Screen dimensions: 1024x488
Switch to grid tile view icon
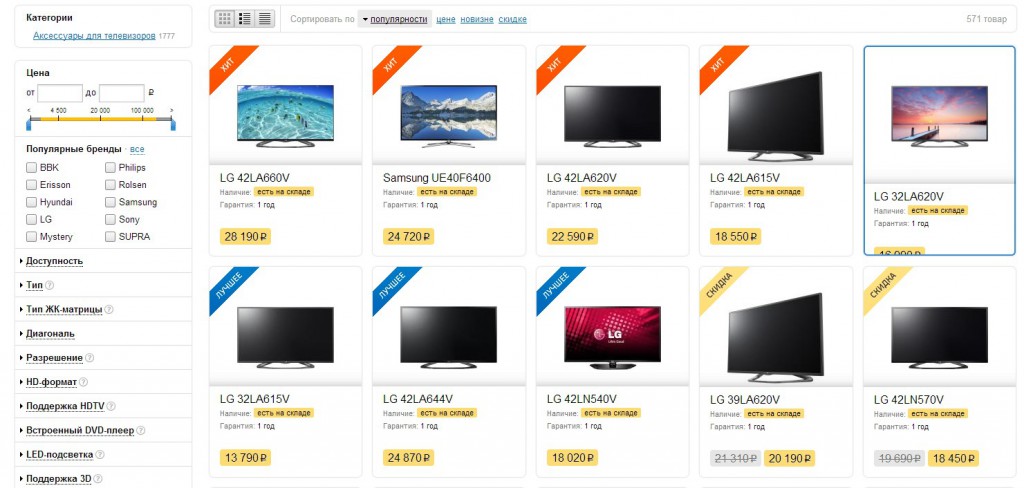tap(225, 19)
